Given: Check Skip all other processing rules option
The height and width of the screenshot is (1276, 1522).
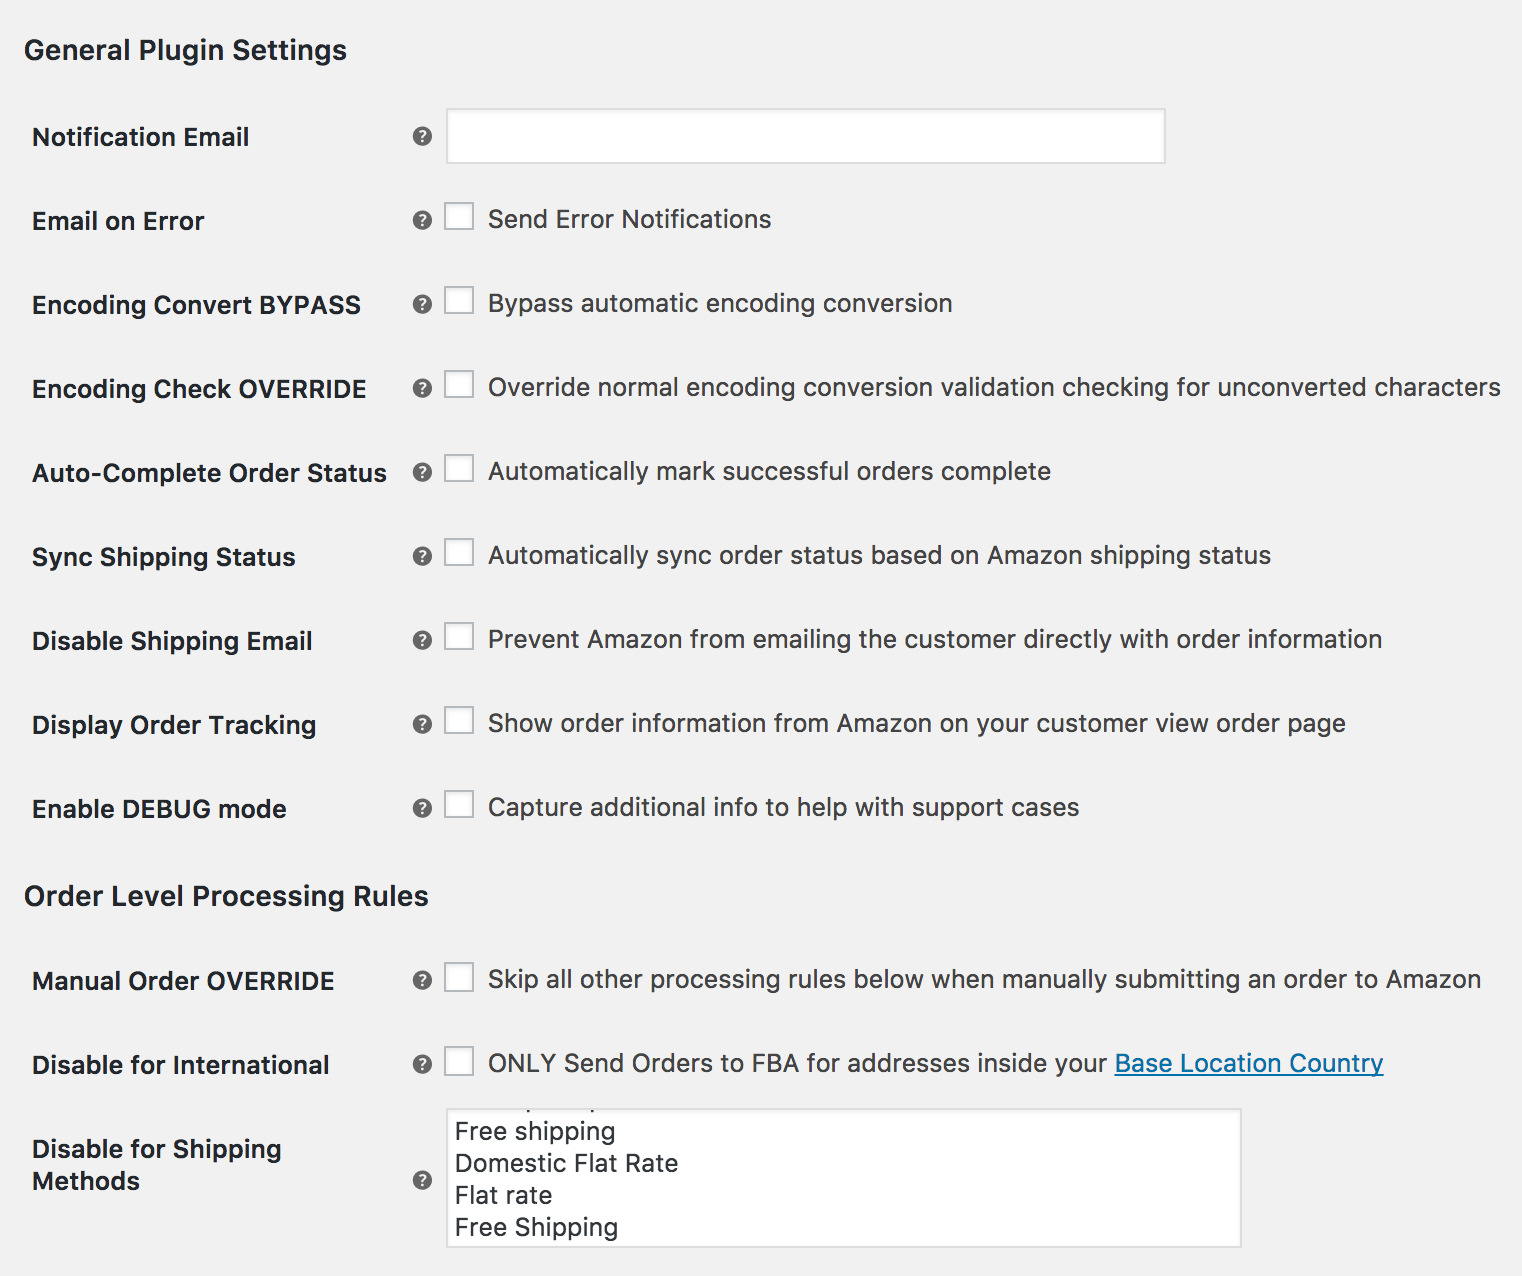Looking at the screenshot, I should (x=458, y=977).
